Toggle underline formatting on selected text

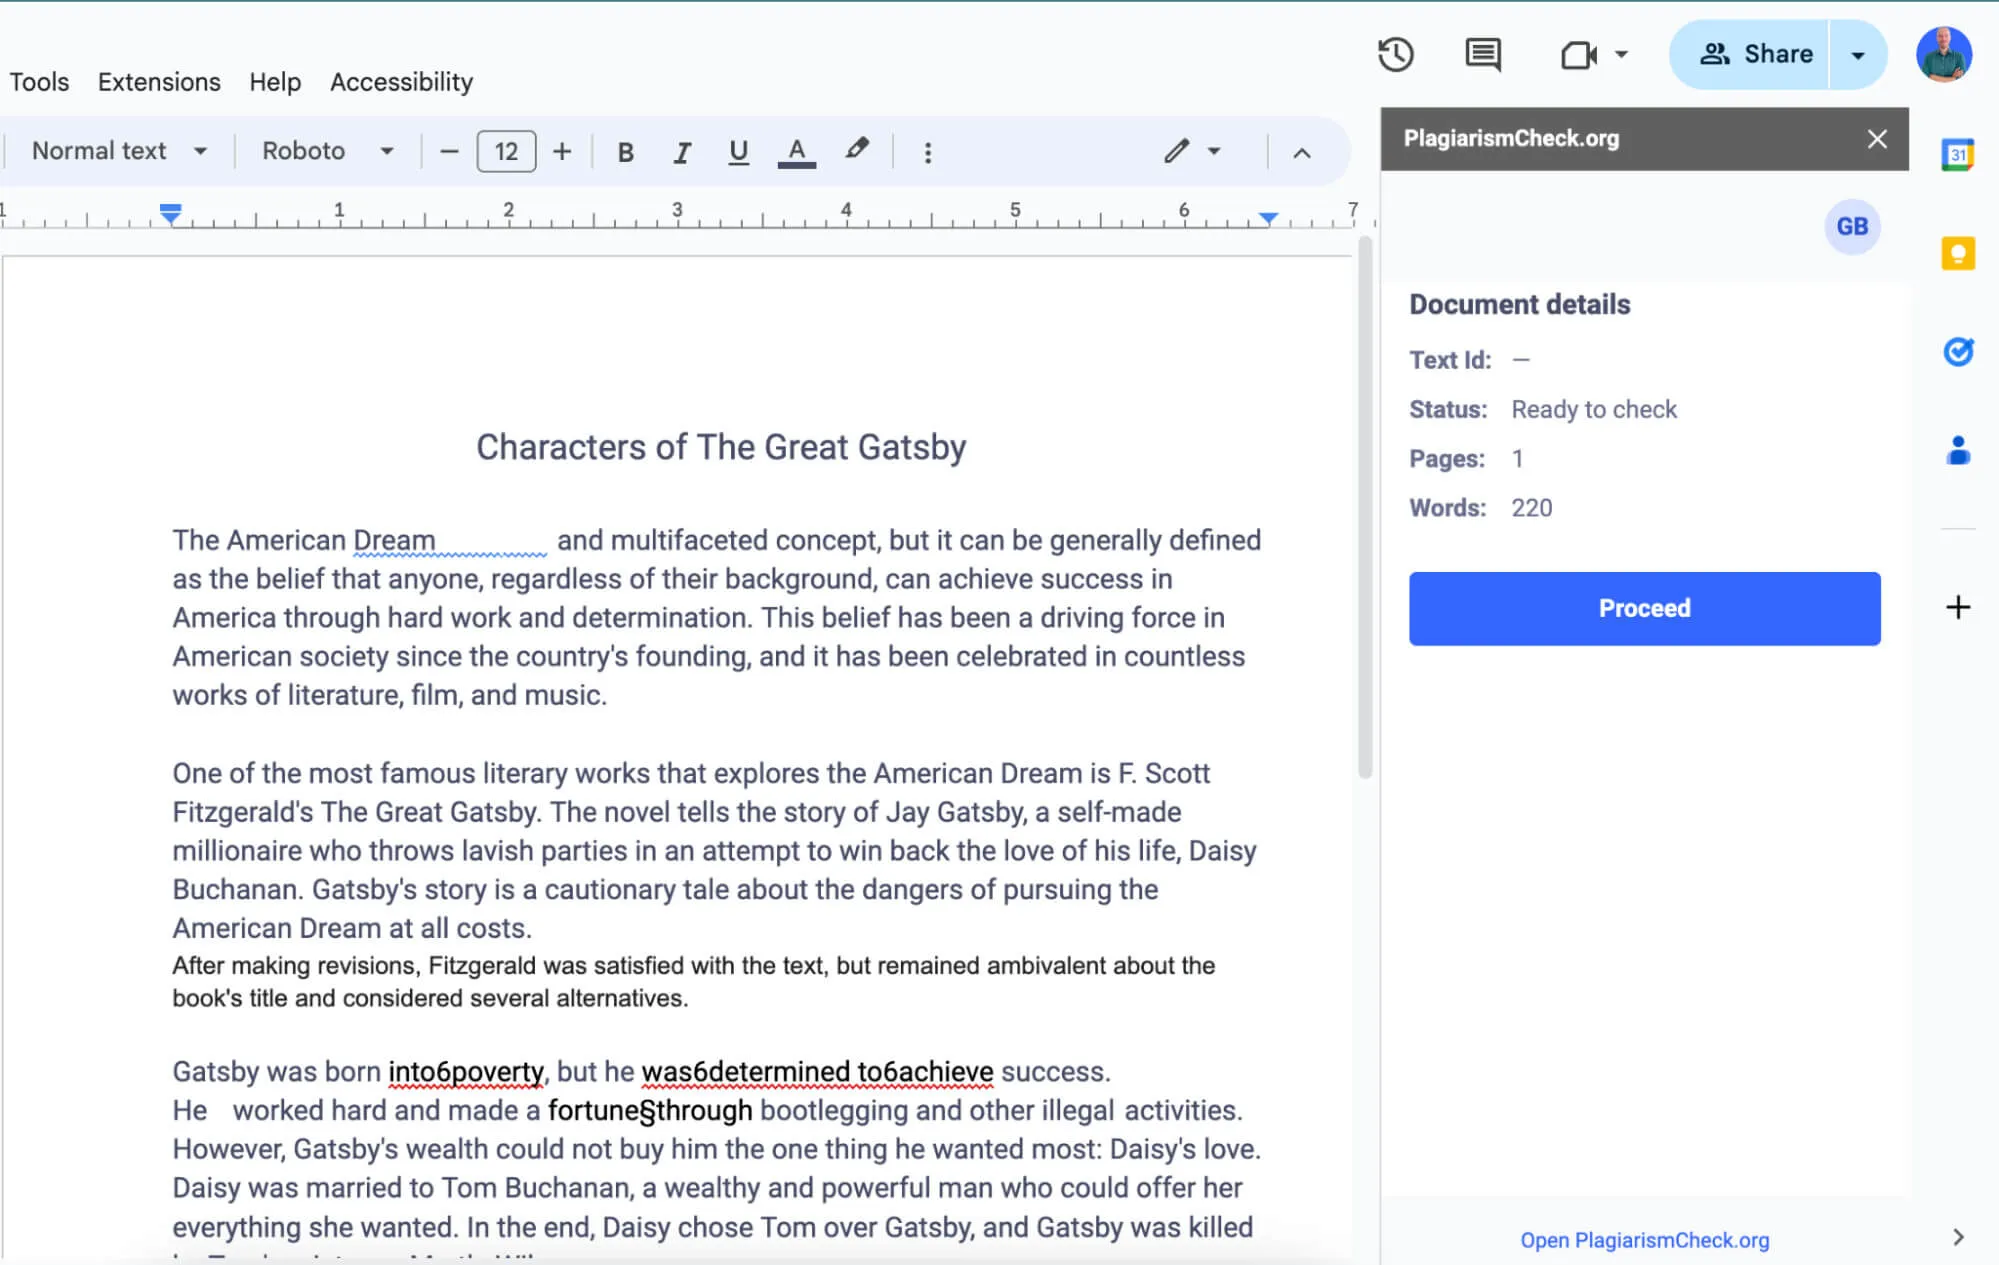[x=737, y=150]
